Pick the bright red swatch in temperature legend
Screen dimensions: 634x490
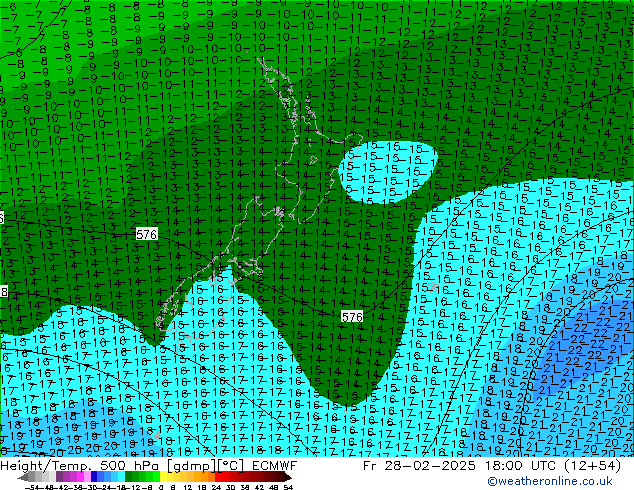(218, 477)
